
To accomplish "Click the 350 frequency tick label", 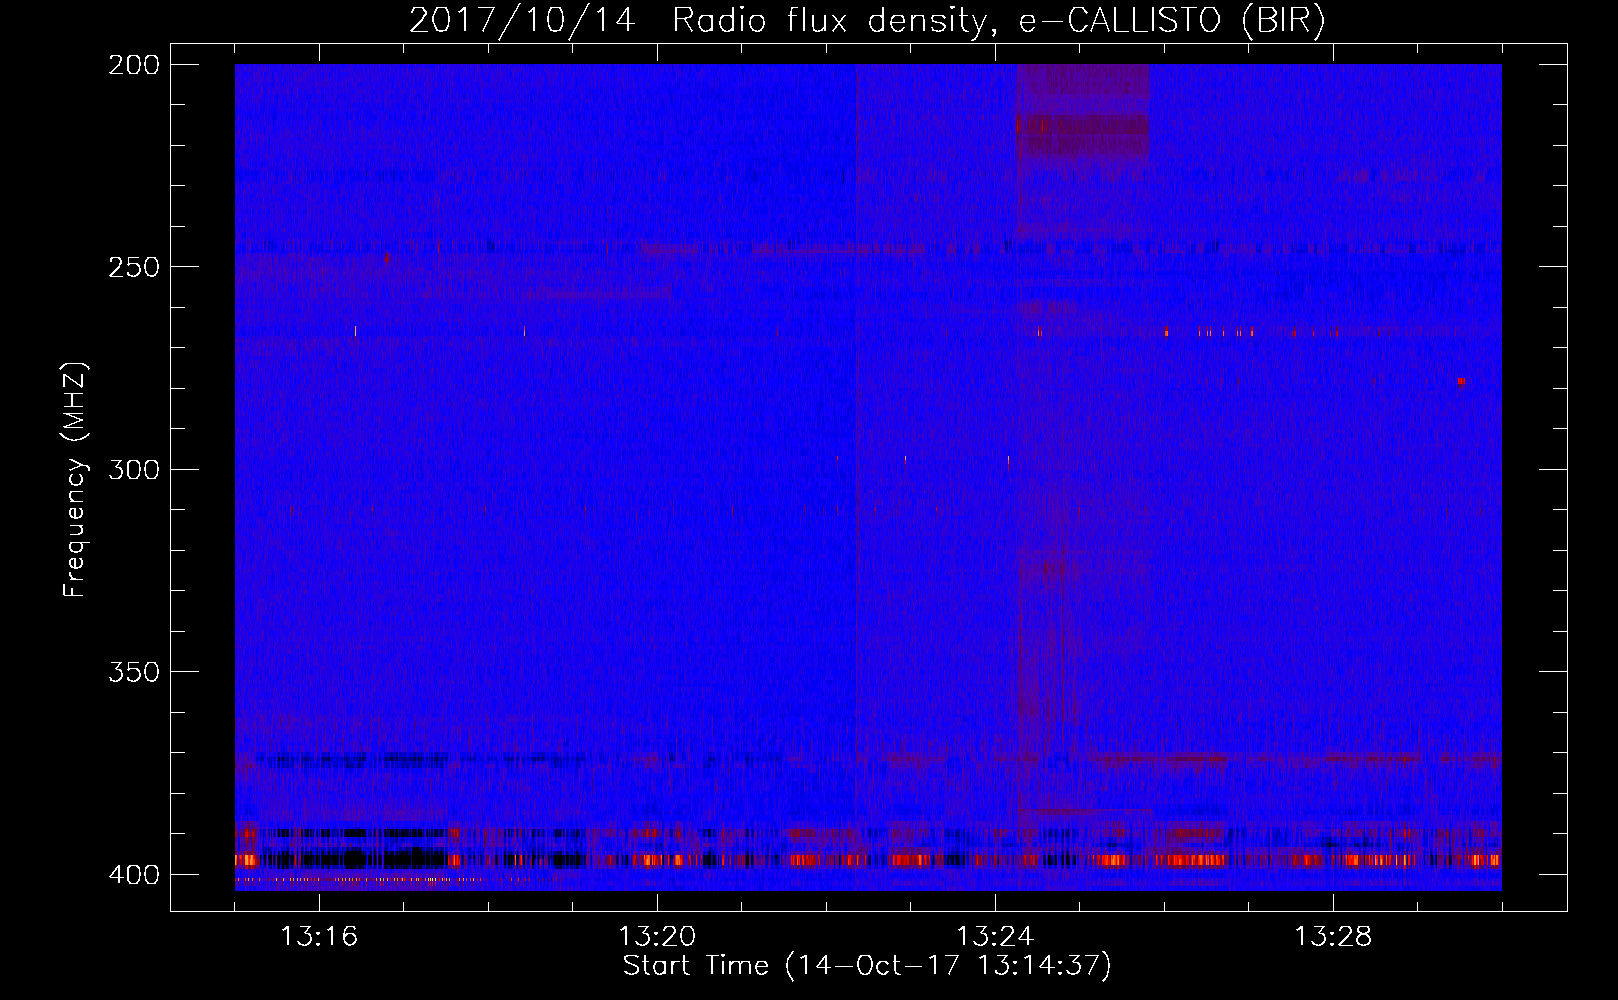I will coord(133,671).
